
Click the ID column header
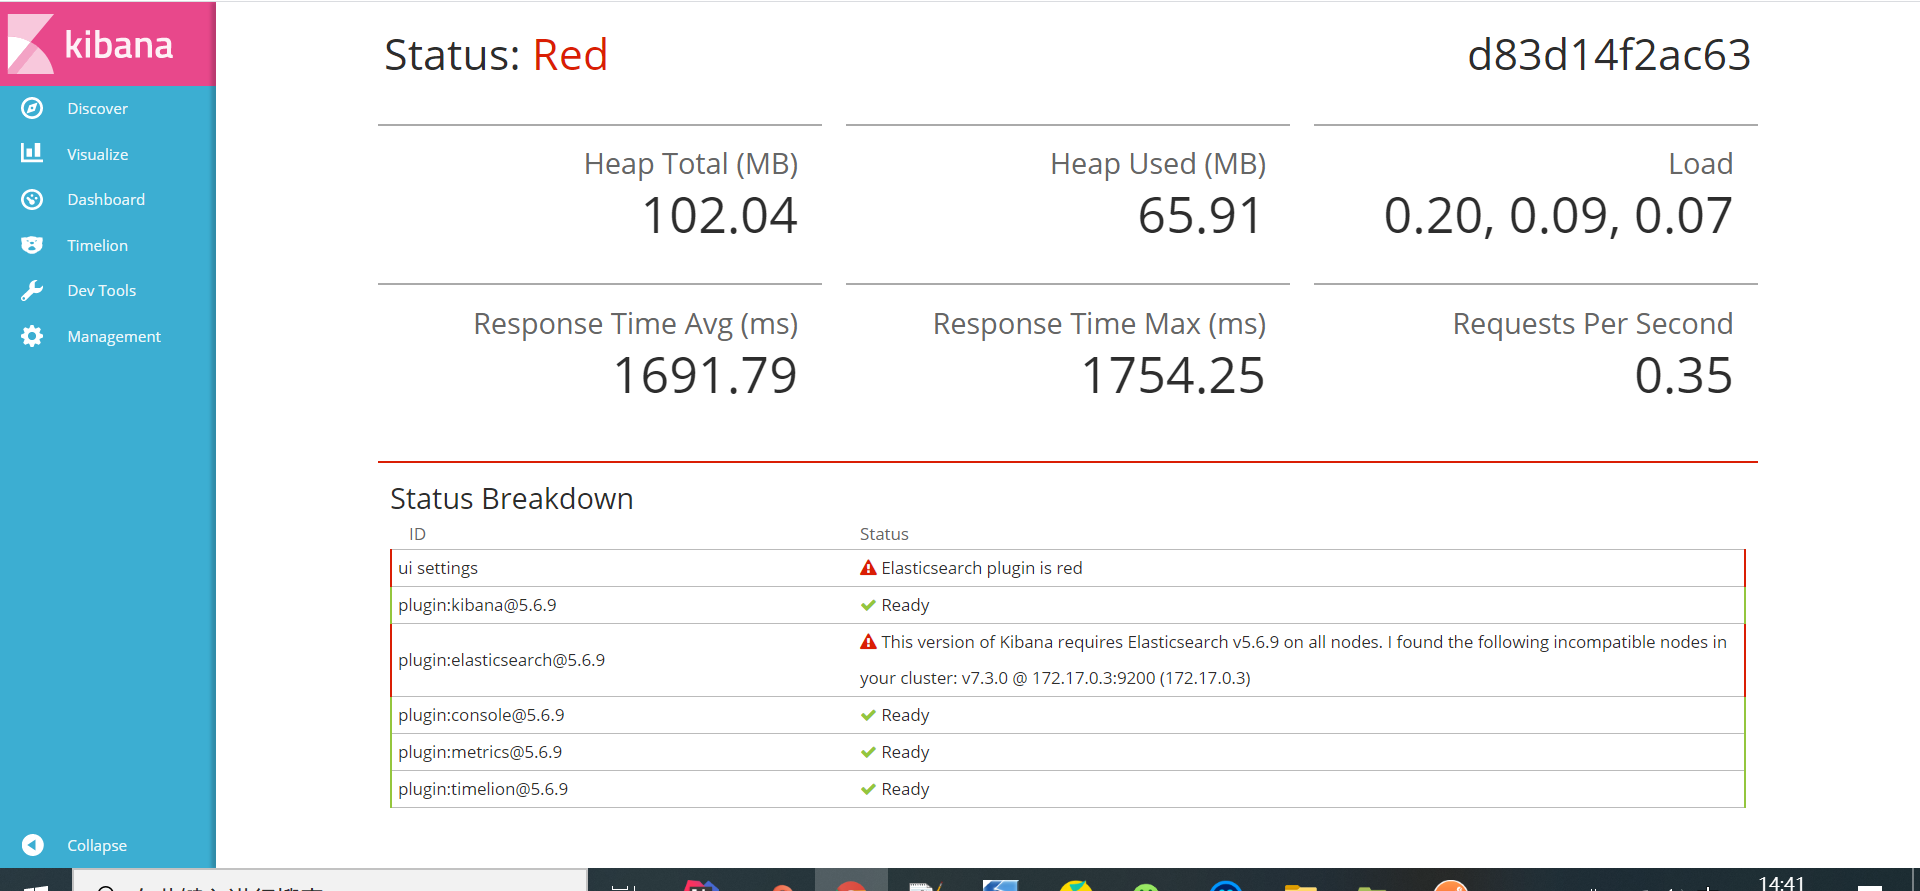point(417,534)
